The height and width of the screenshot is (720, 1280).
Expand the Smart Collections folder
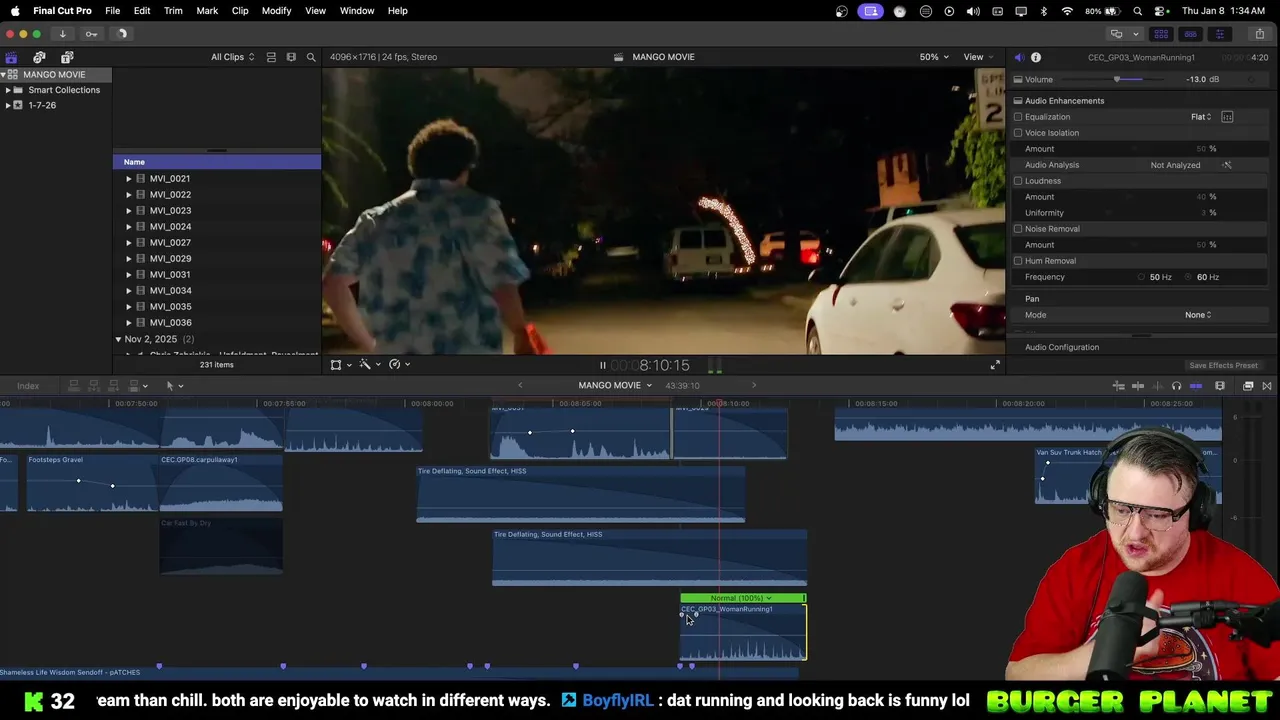coord(8,90)
